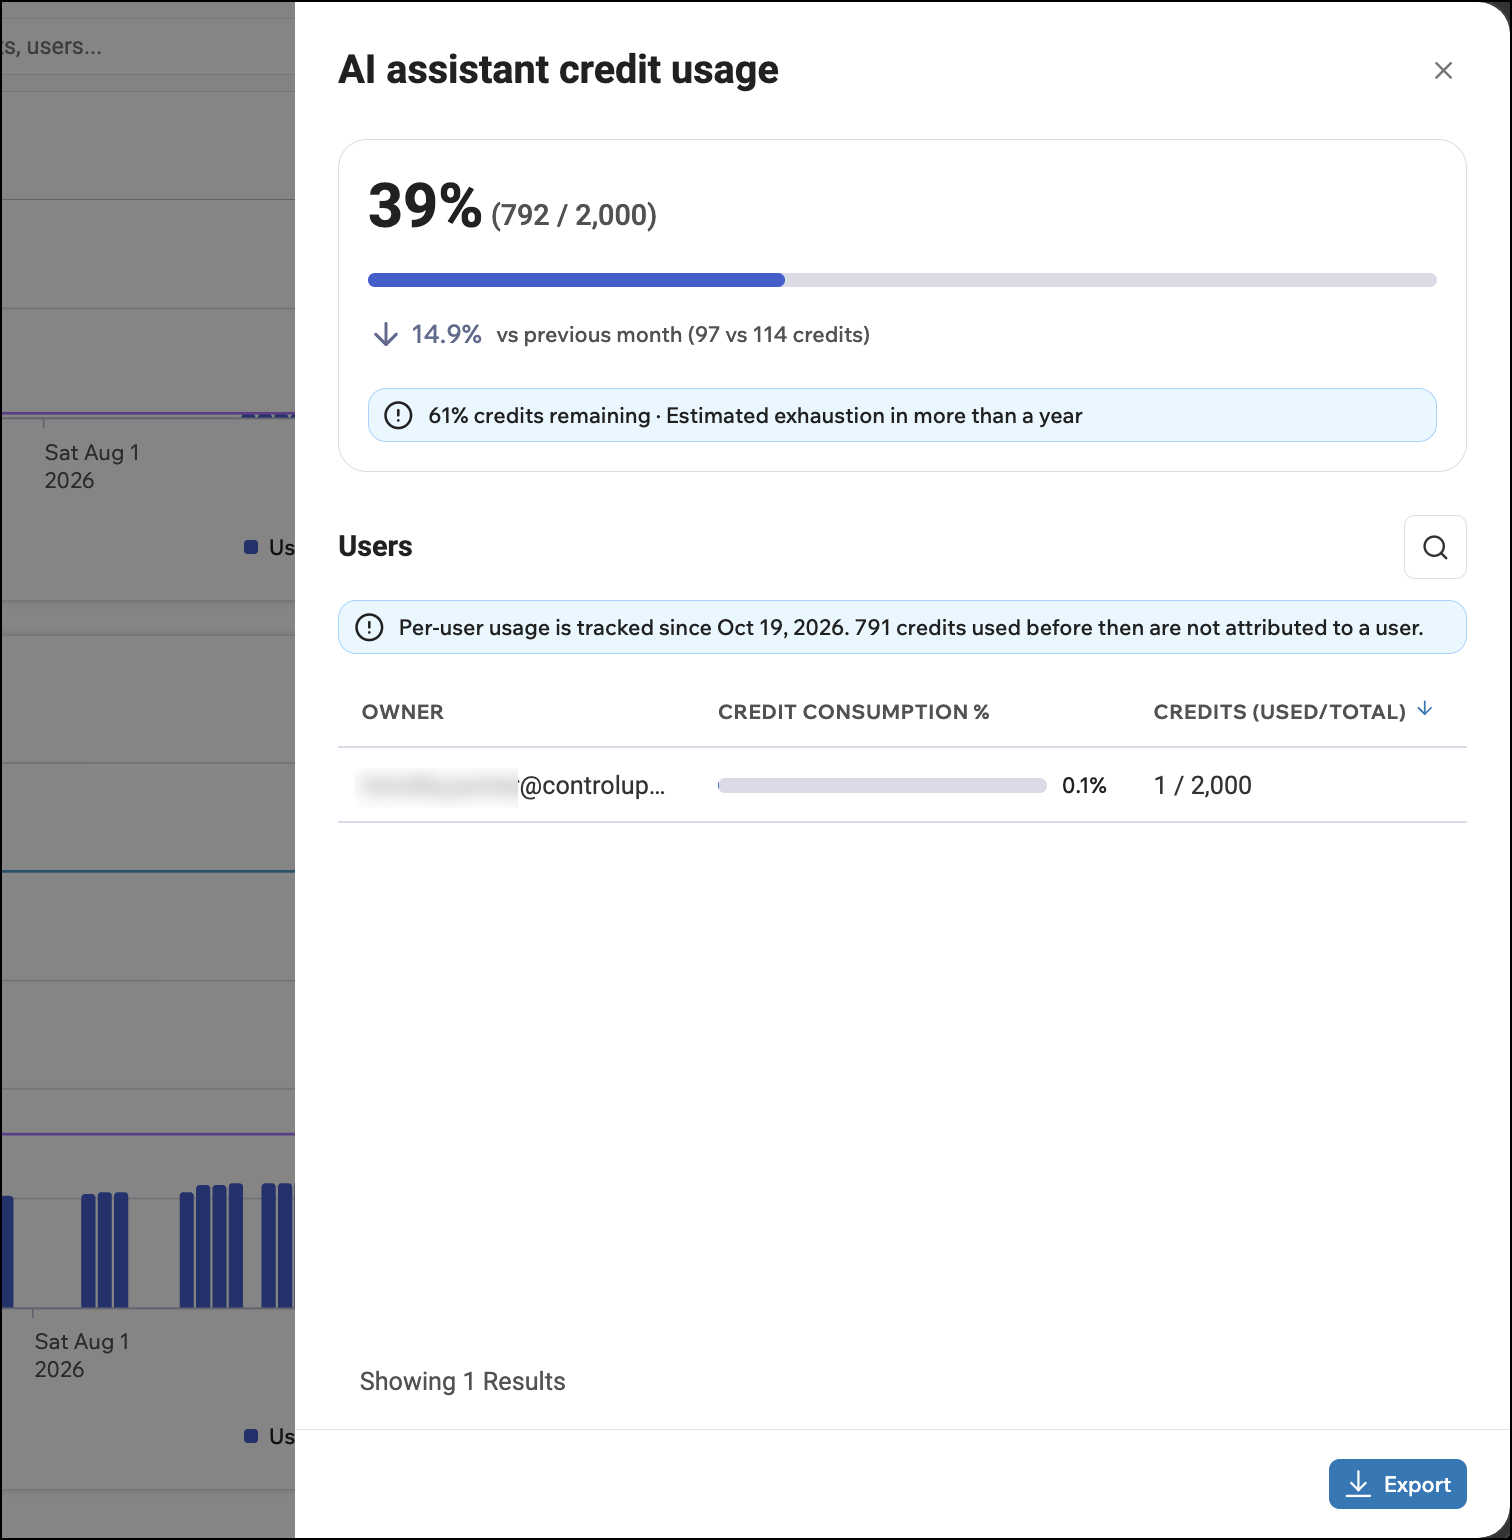Click the '14.9%' change value
The height and width of the screenshot is (1540, 1512).
point(446,334)
